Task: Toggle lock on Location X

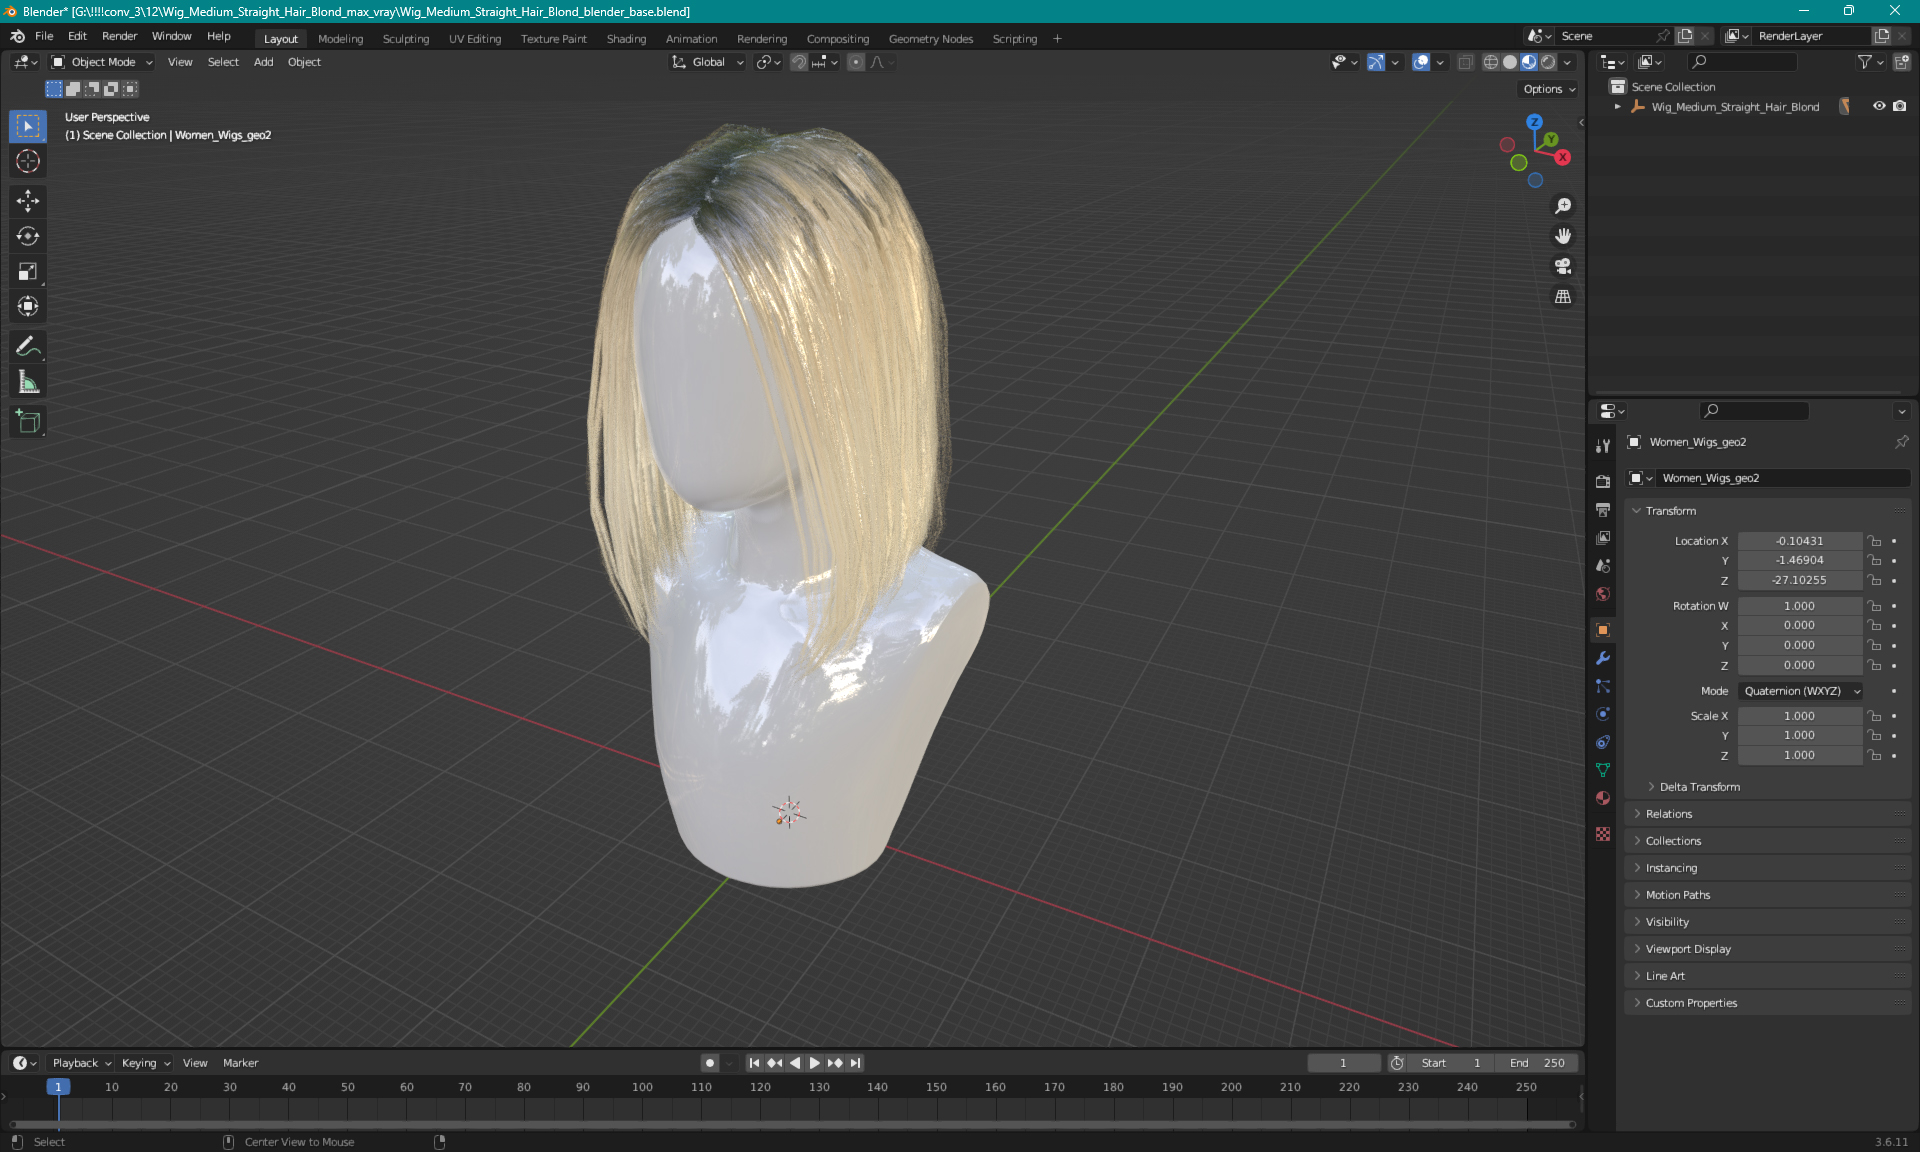Action: point(1875,541)
